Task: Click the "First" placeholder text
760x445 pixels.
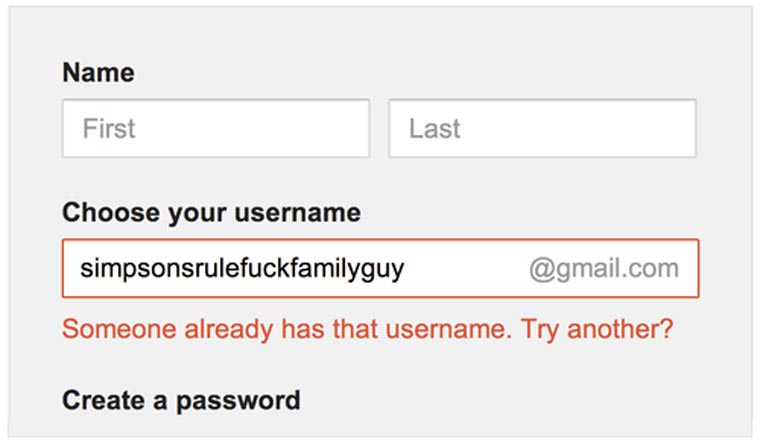Action: point(109,128)
